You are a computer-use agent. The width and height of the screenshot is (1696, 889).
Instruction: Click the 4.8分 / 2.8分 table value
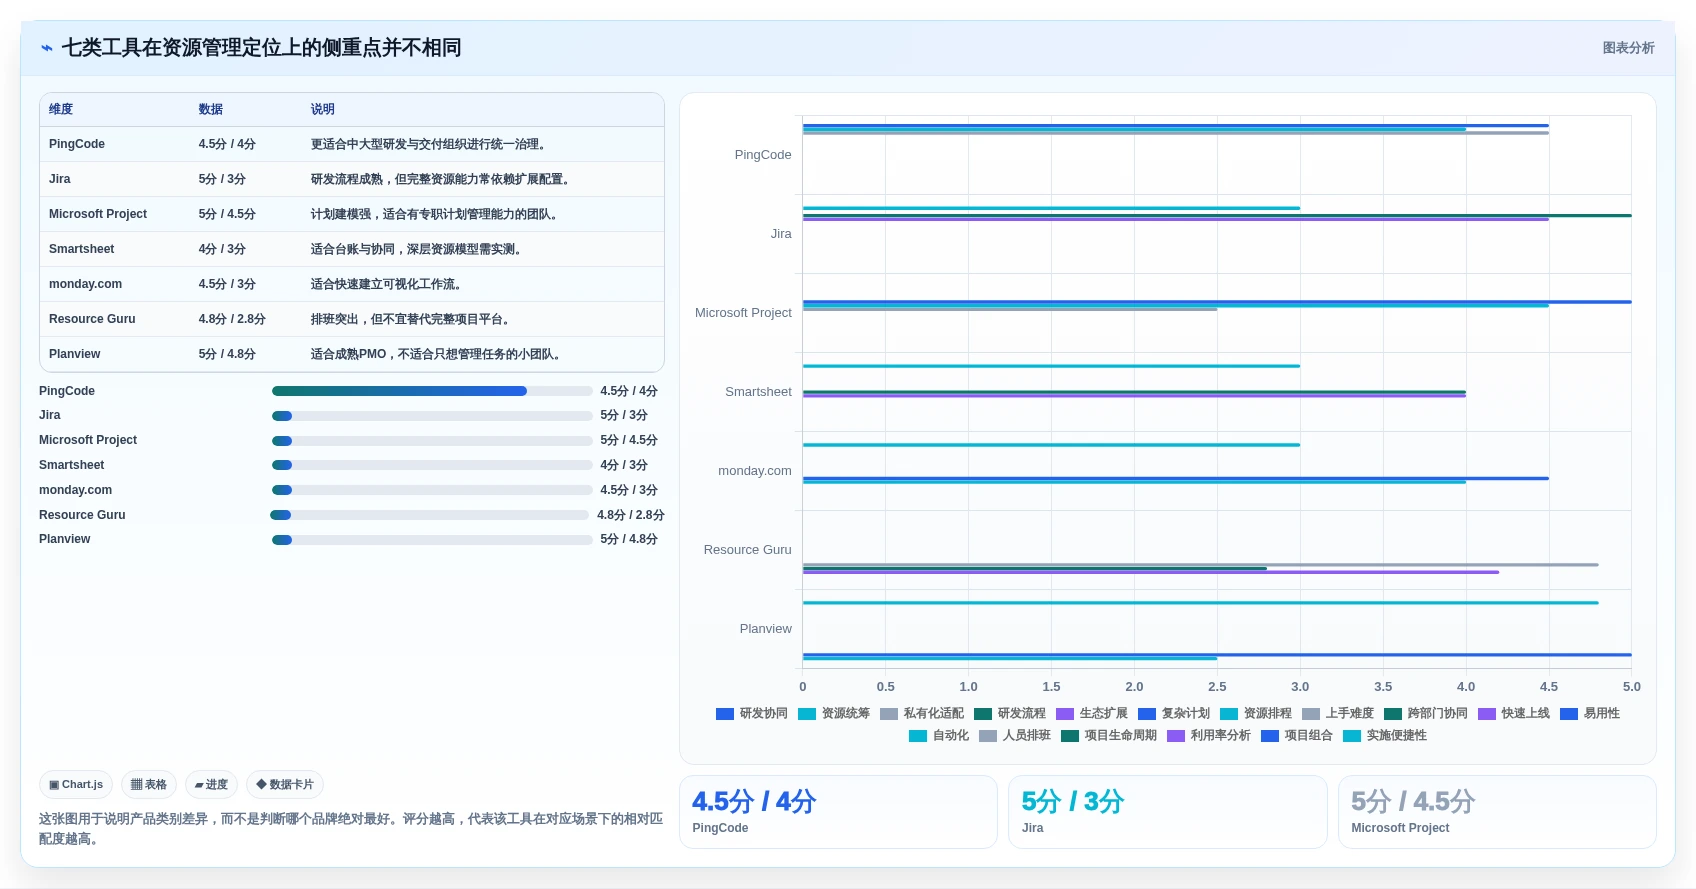232,319
